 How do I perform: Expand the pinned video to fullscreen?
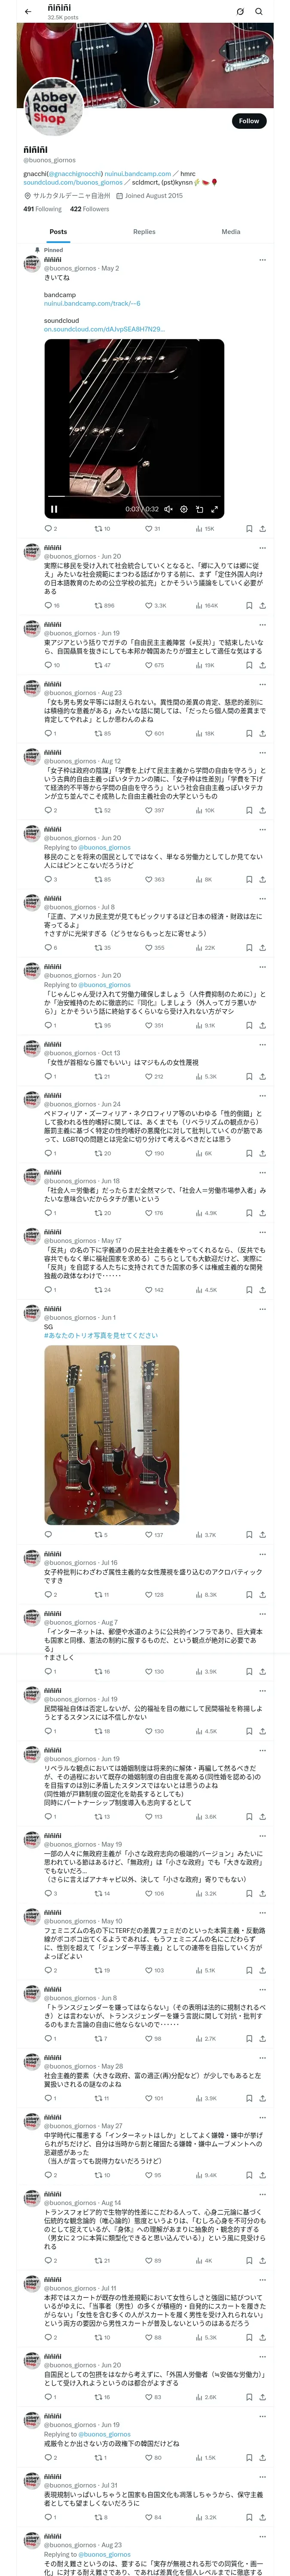click(x=214, y=509)
